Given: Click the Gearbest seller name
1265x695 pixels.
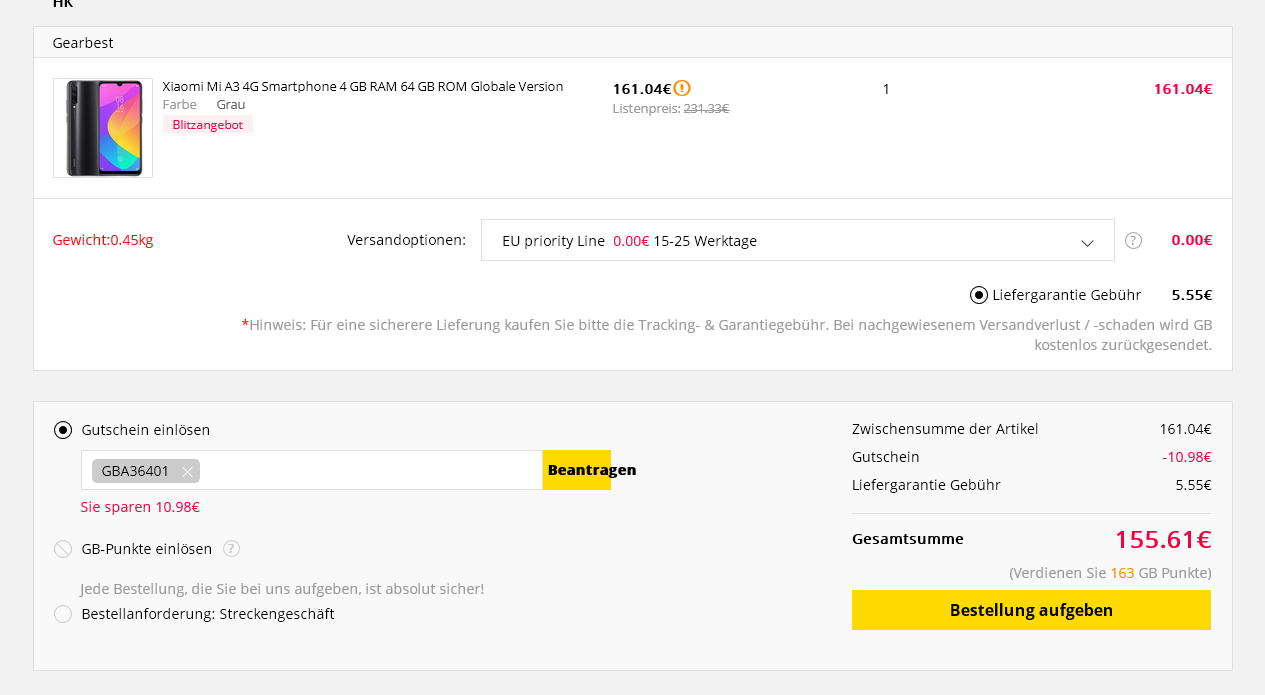Looking at the screenshot, I should [x=83, y=43].
